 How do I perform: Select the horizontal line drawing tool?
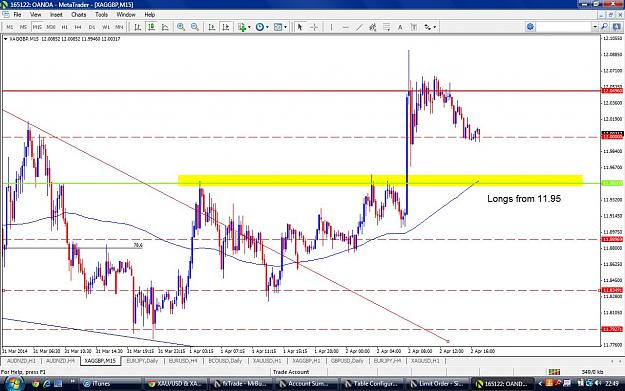(x=345, y=27)
